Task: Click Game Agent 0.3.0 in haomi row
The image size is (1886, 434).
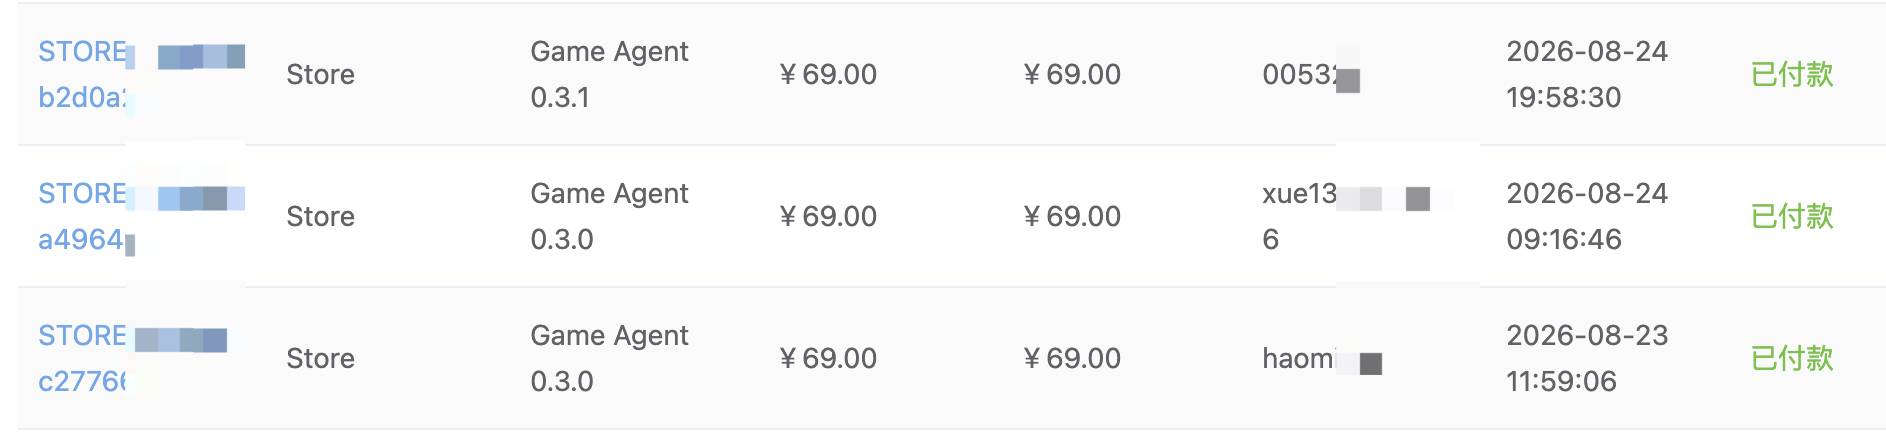Action: coord(609,358)
